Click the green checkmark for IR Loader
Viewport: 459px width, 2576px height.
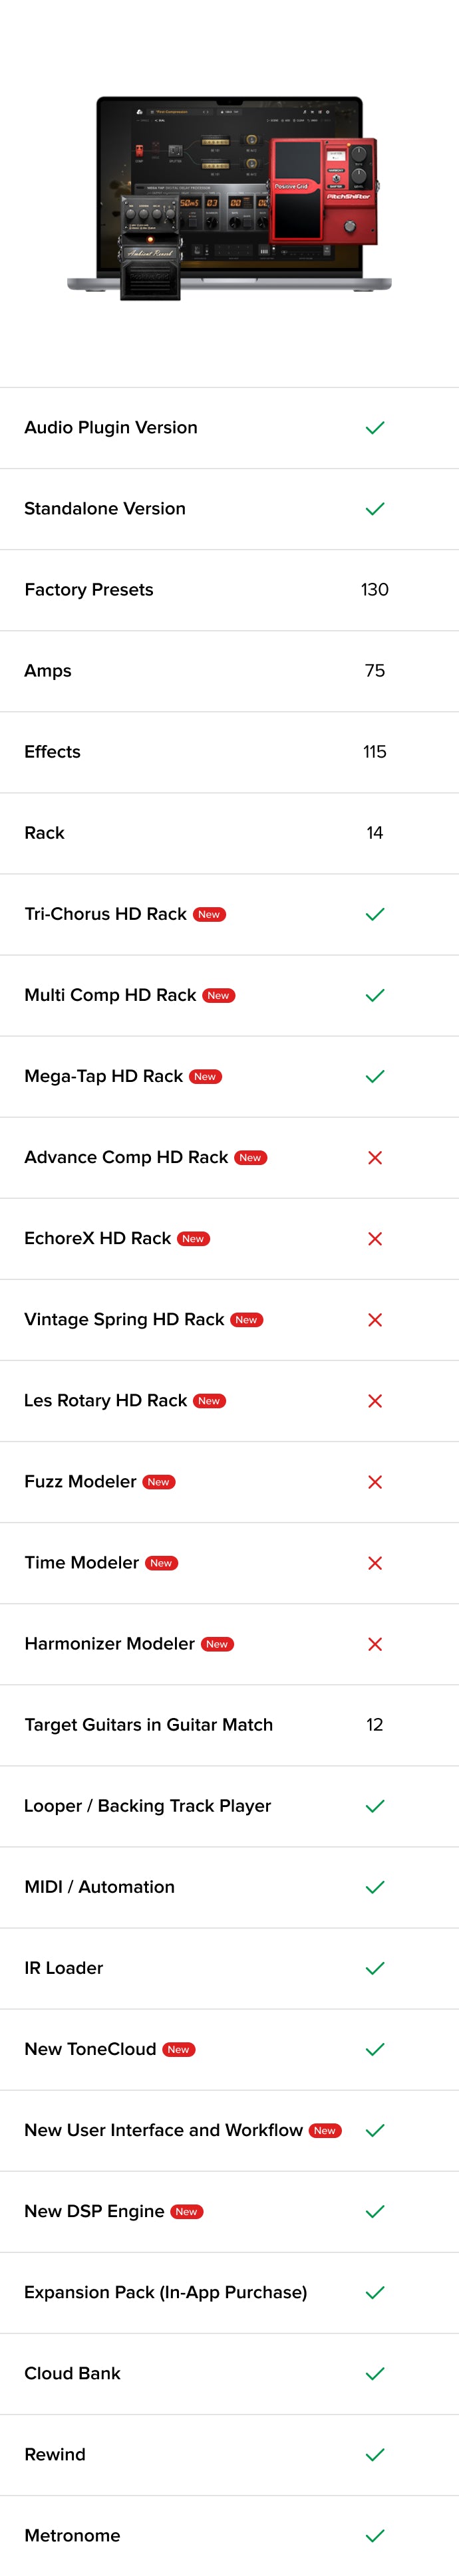point(375,1968)
